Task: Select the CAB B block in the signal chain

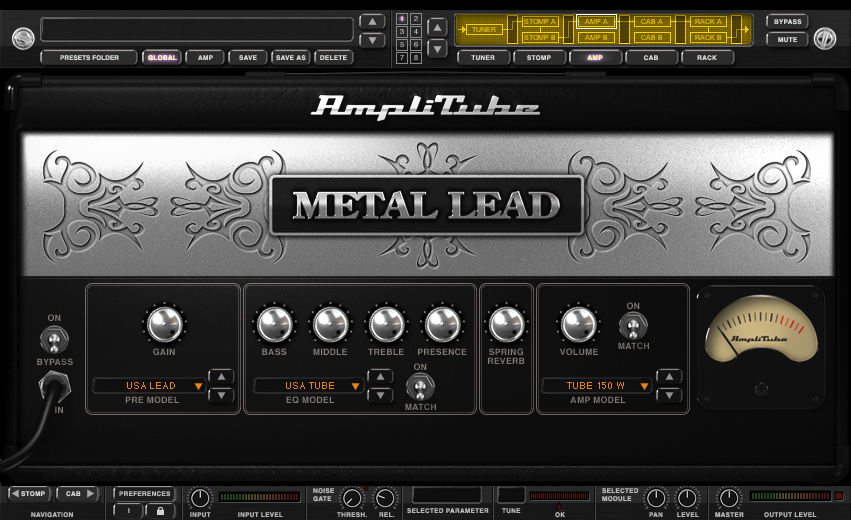Action: (651, 37)
